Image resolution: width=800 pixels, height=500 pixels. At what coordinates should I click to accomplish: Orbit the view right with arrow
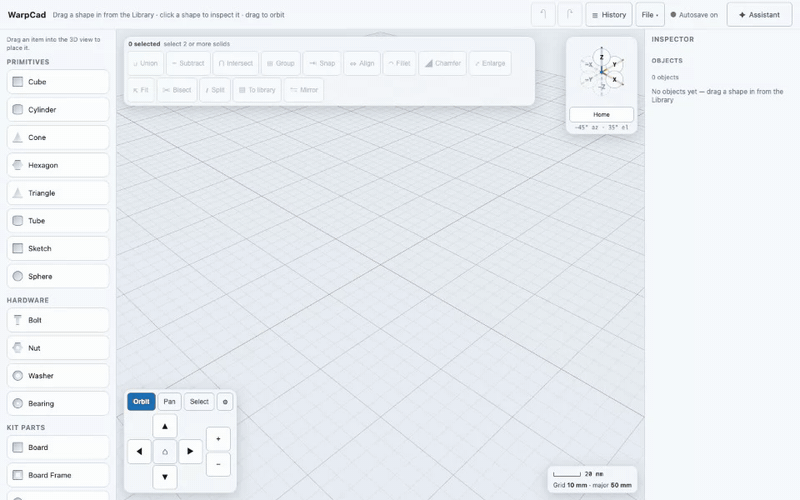pyautogui.click(x=190, y=452)
